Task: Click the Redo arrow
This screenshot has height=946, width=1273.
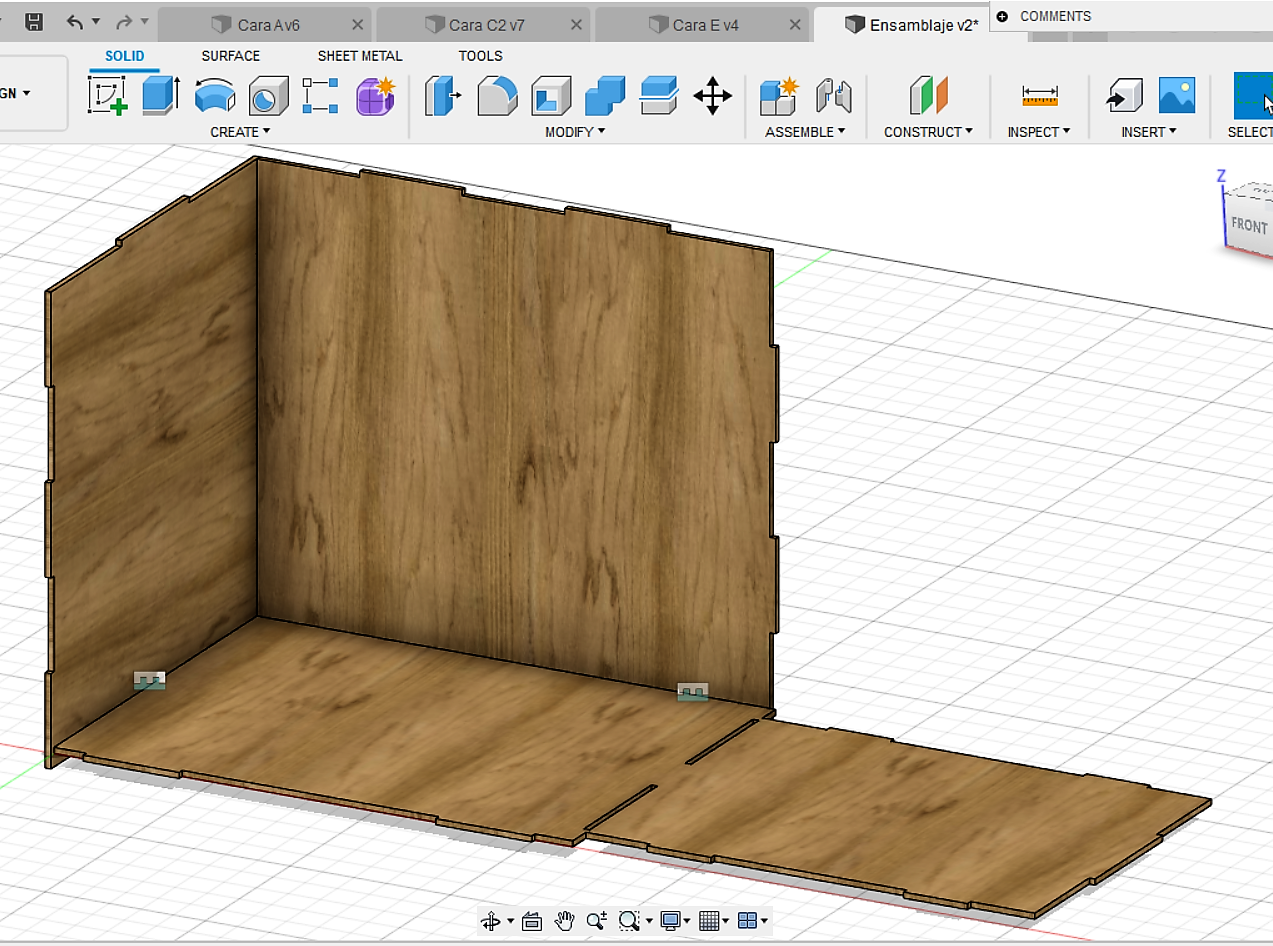Action: pyautogui.click(x=124, y=21)
